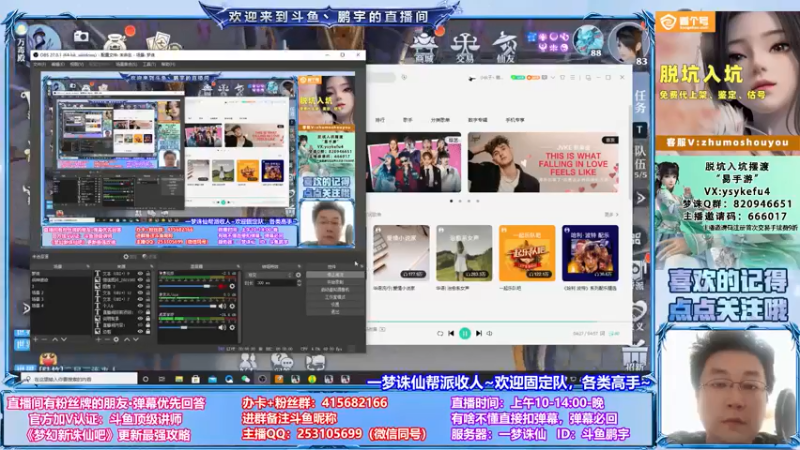Image resolution: width=800 pixels, height=450 pixels.
Task: Open OBS settings (设置) from the controls panel
Action: (x=335, y=304)
